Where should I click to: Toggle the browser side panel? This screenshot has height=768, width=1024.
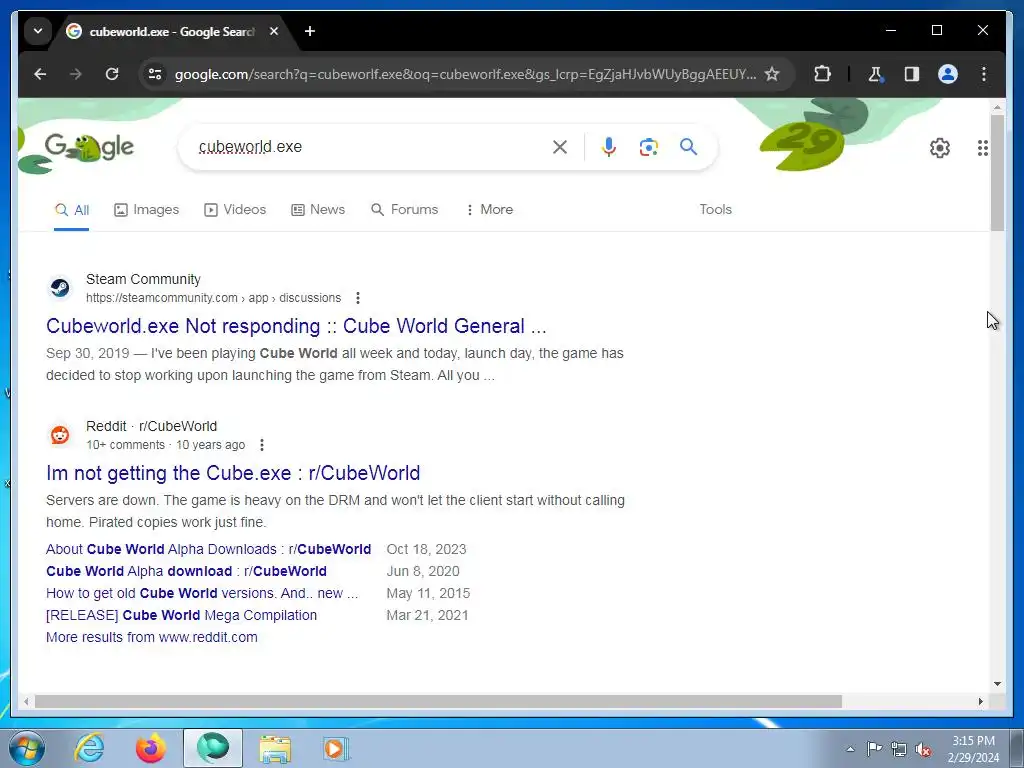(912, 74)
